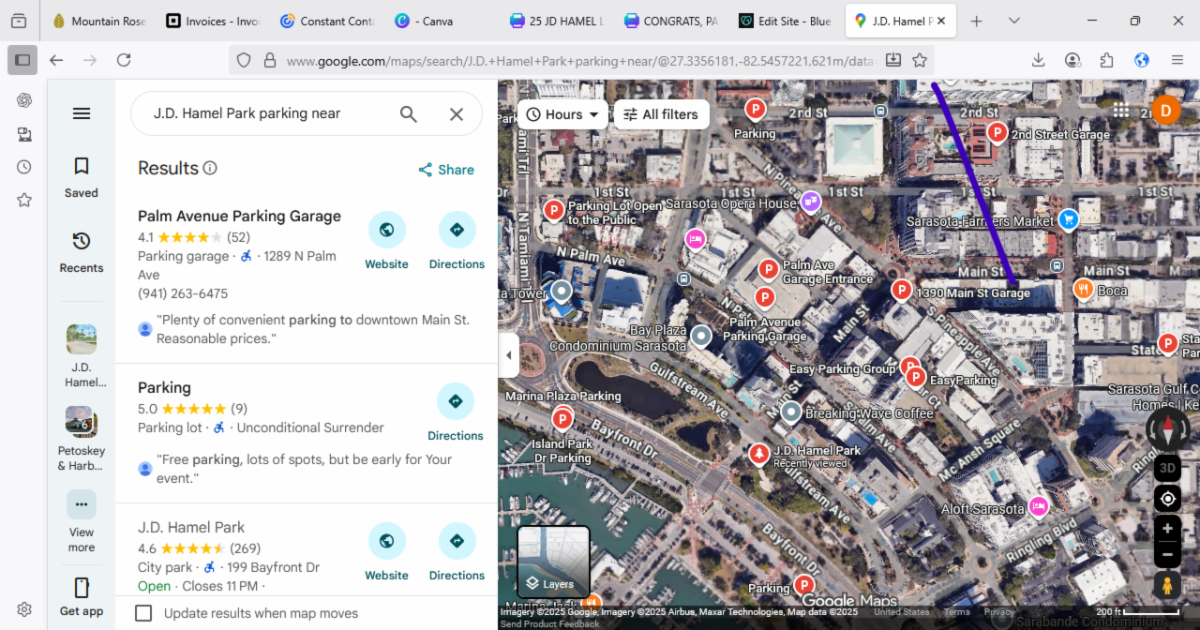Open All filters panel
This screenshot has width=1200, height=630.
pos(661,114)
